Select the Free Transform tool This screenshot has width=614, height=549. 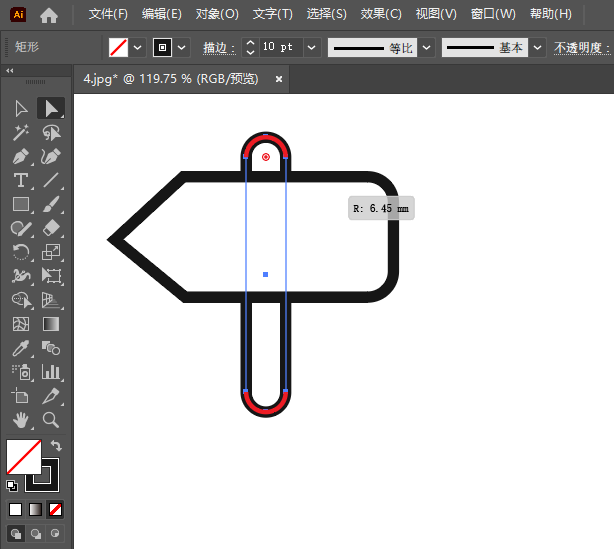(x=51, y=276)
